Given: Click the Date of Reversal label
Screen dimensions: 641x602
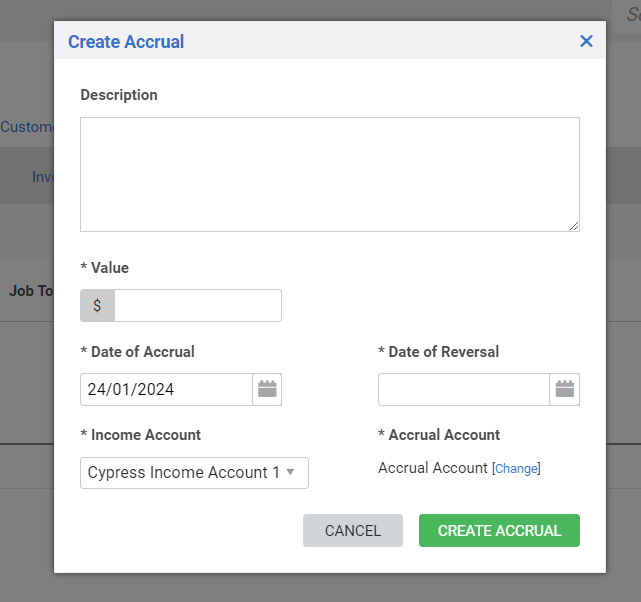Looking at the screenshot, I should point(438,352).
